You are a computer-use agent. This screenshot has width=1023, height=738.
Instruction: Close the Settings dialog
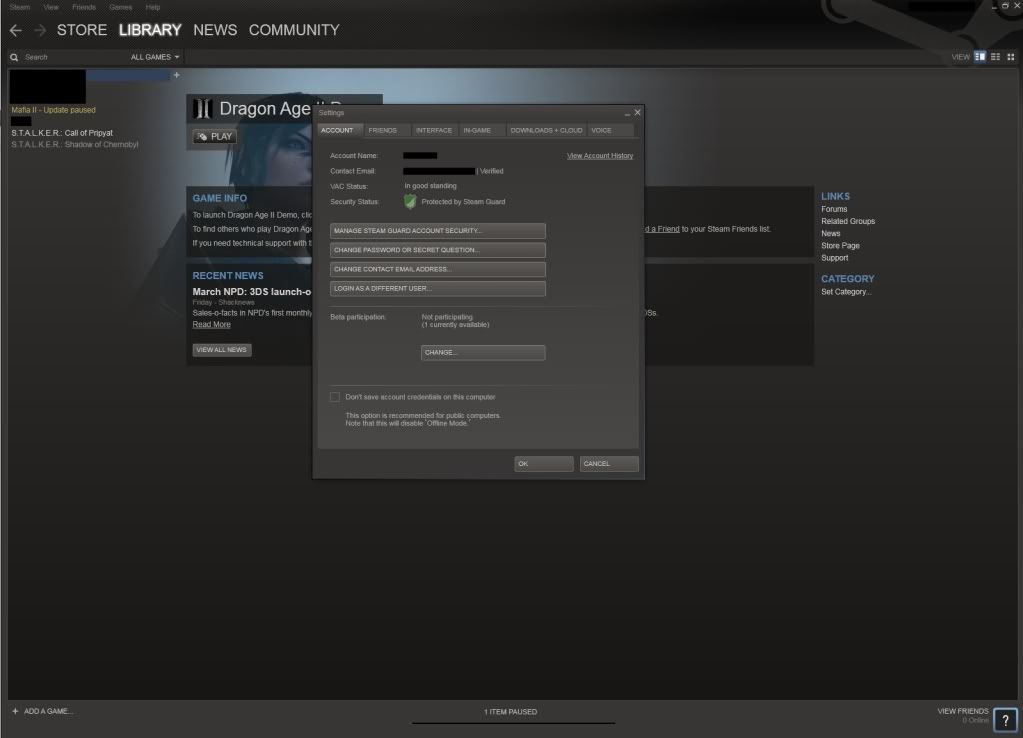click(637, 112)
